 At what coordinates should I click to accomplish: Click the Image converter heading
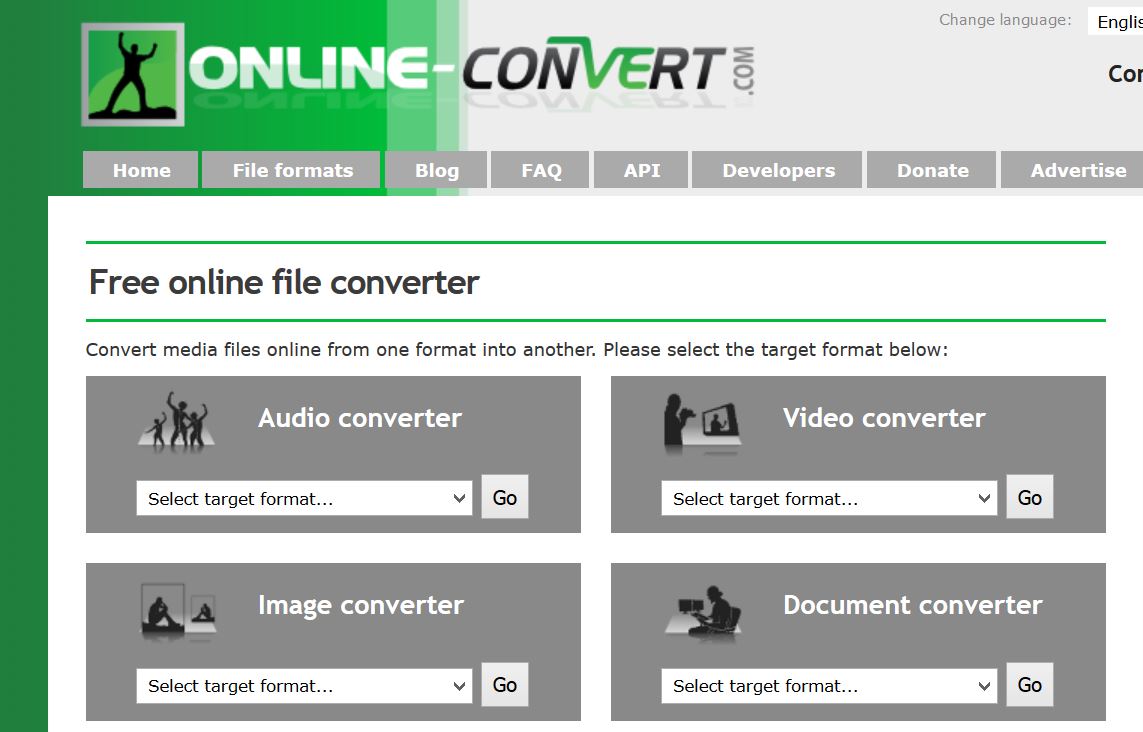click(x=360, y=605)
